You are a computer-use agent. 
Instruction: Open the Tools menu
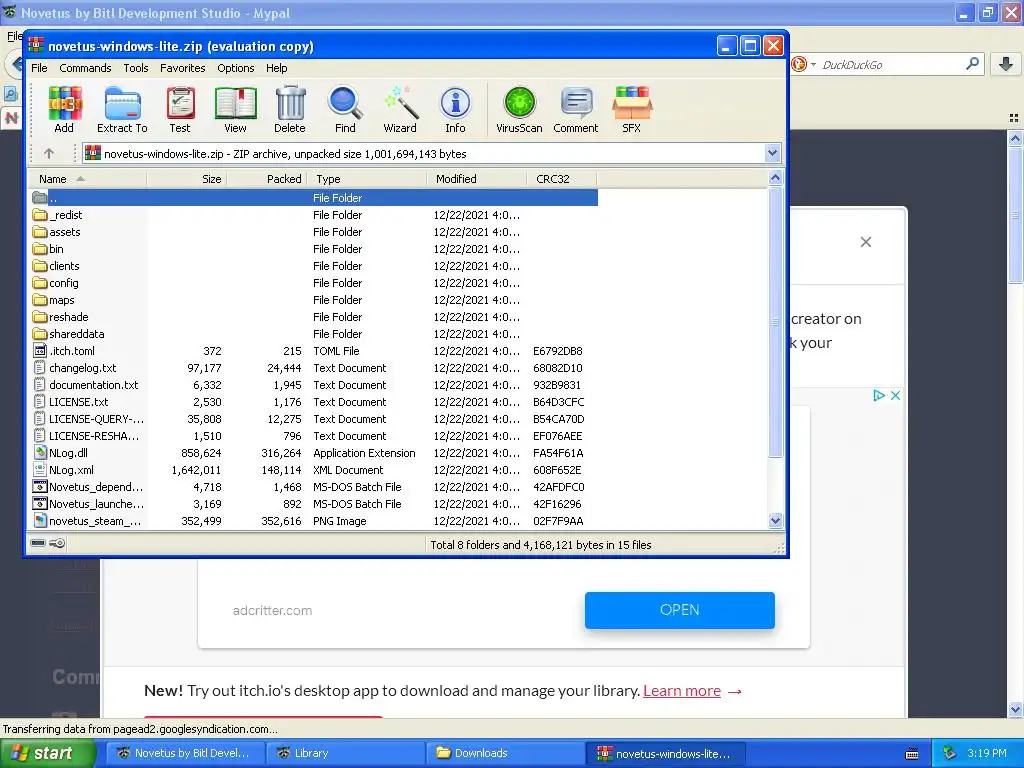coord(136,68)
